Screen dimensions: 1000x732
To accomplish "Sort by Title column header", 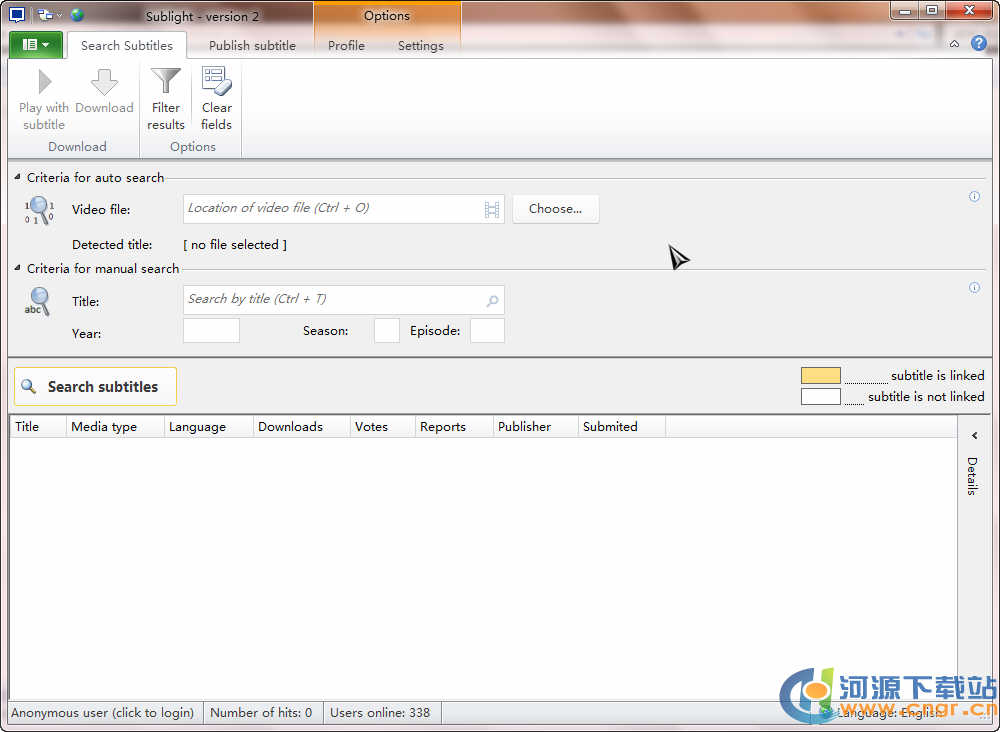I will click(38, 427).
